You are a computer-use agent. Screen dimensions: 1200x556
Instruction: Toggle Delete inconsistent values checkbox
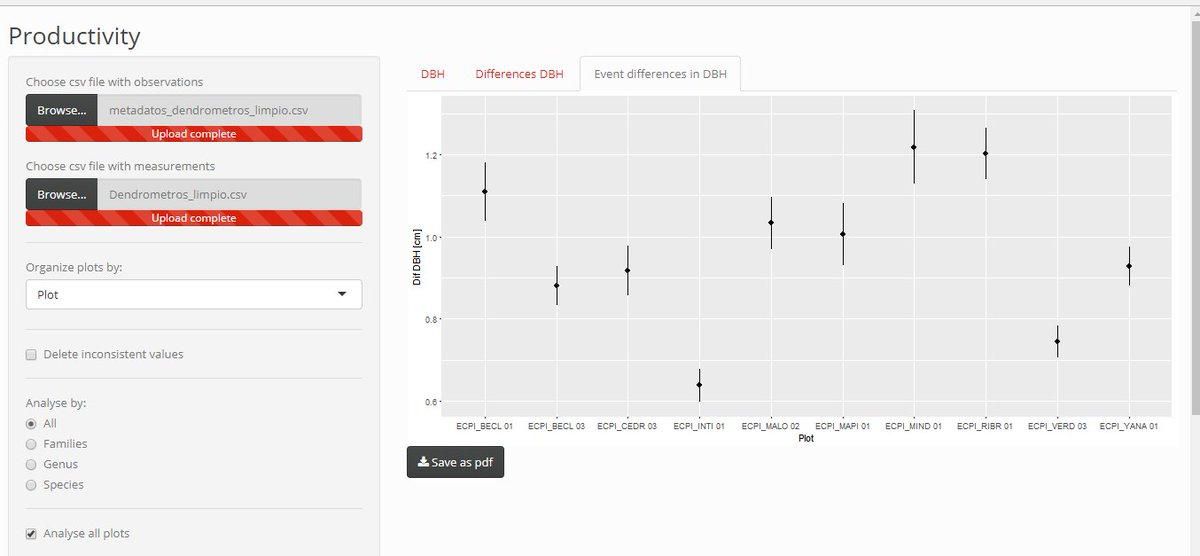tap(32, 354)
